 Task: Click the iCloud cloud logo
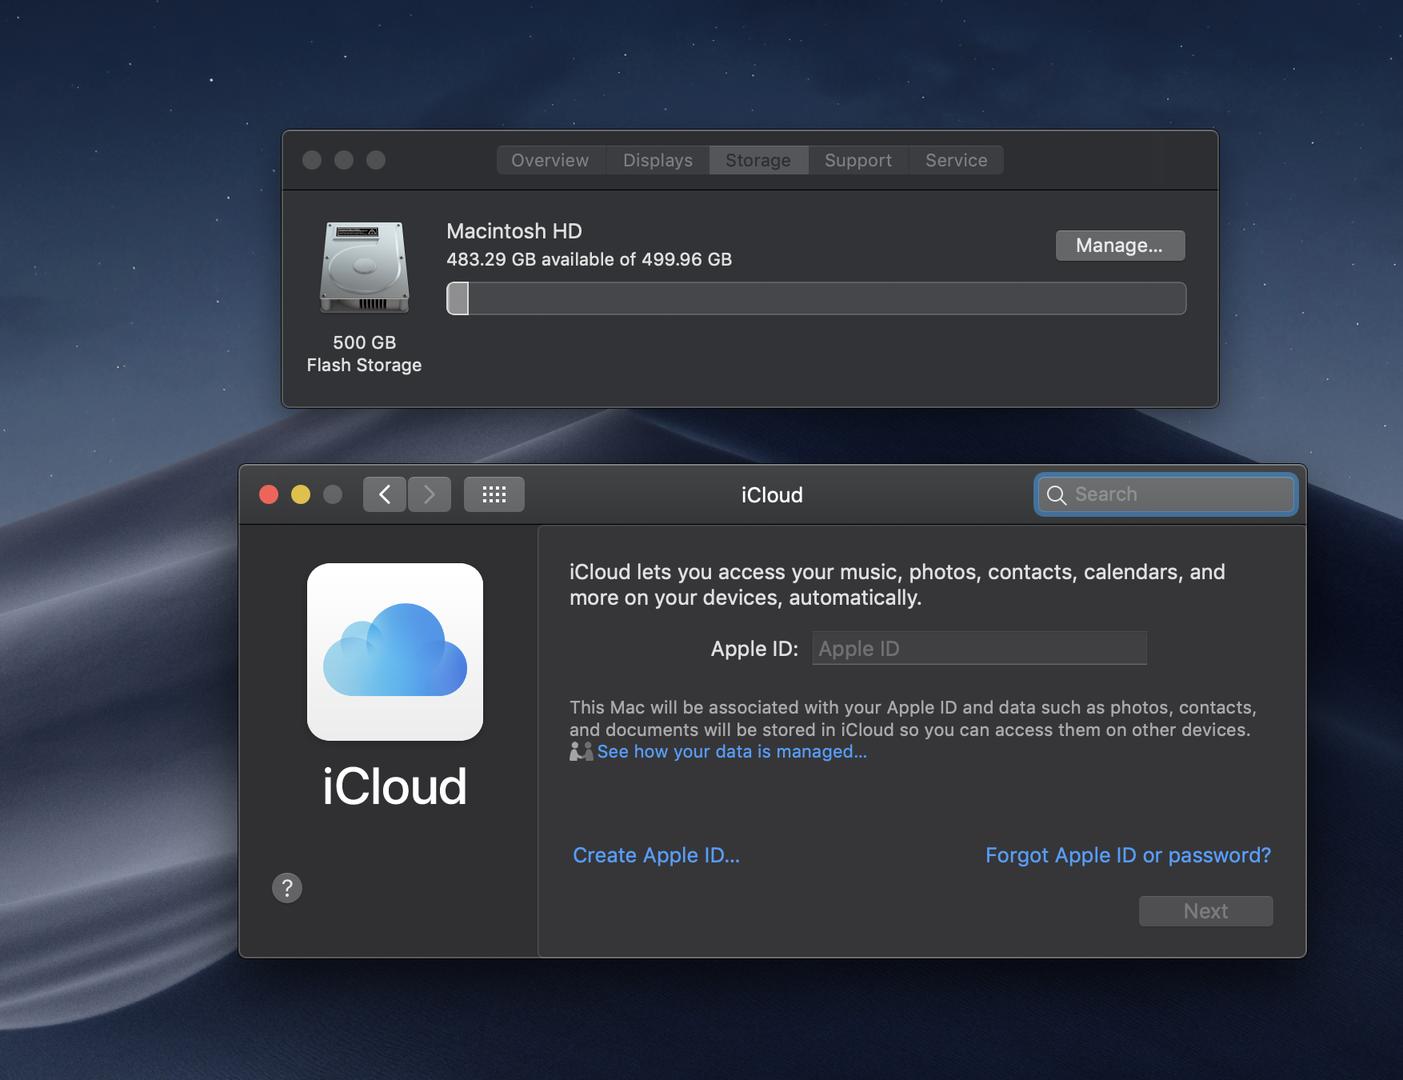(x=395, y=652)
